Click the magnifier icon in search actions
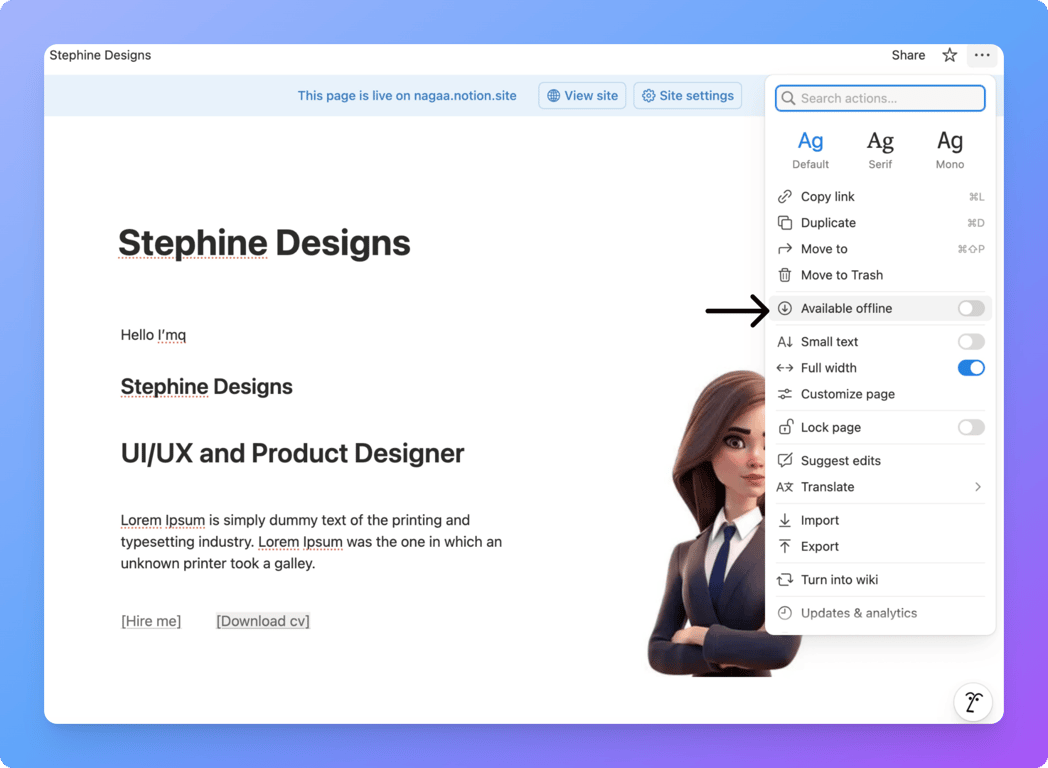Viewport: 1048px width, 768px height. (789, 98)
